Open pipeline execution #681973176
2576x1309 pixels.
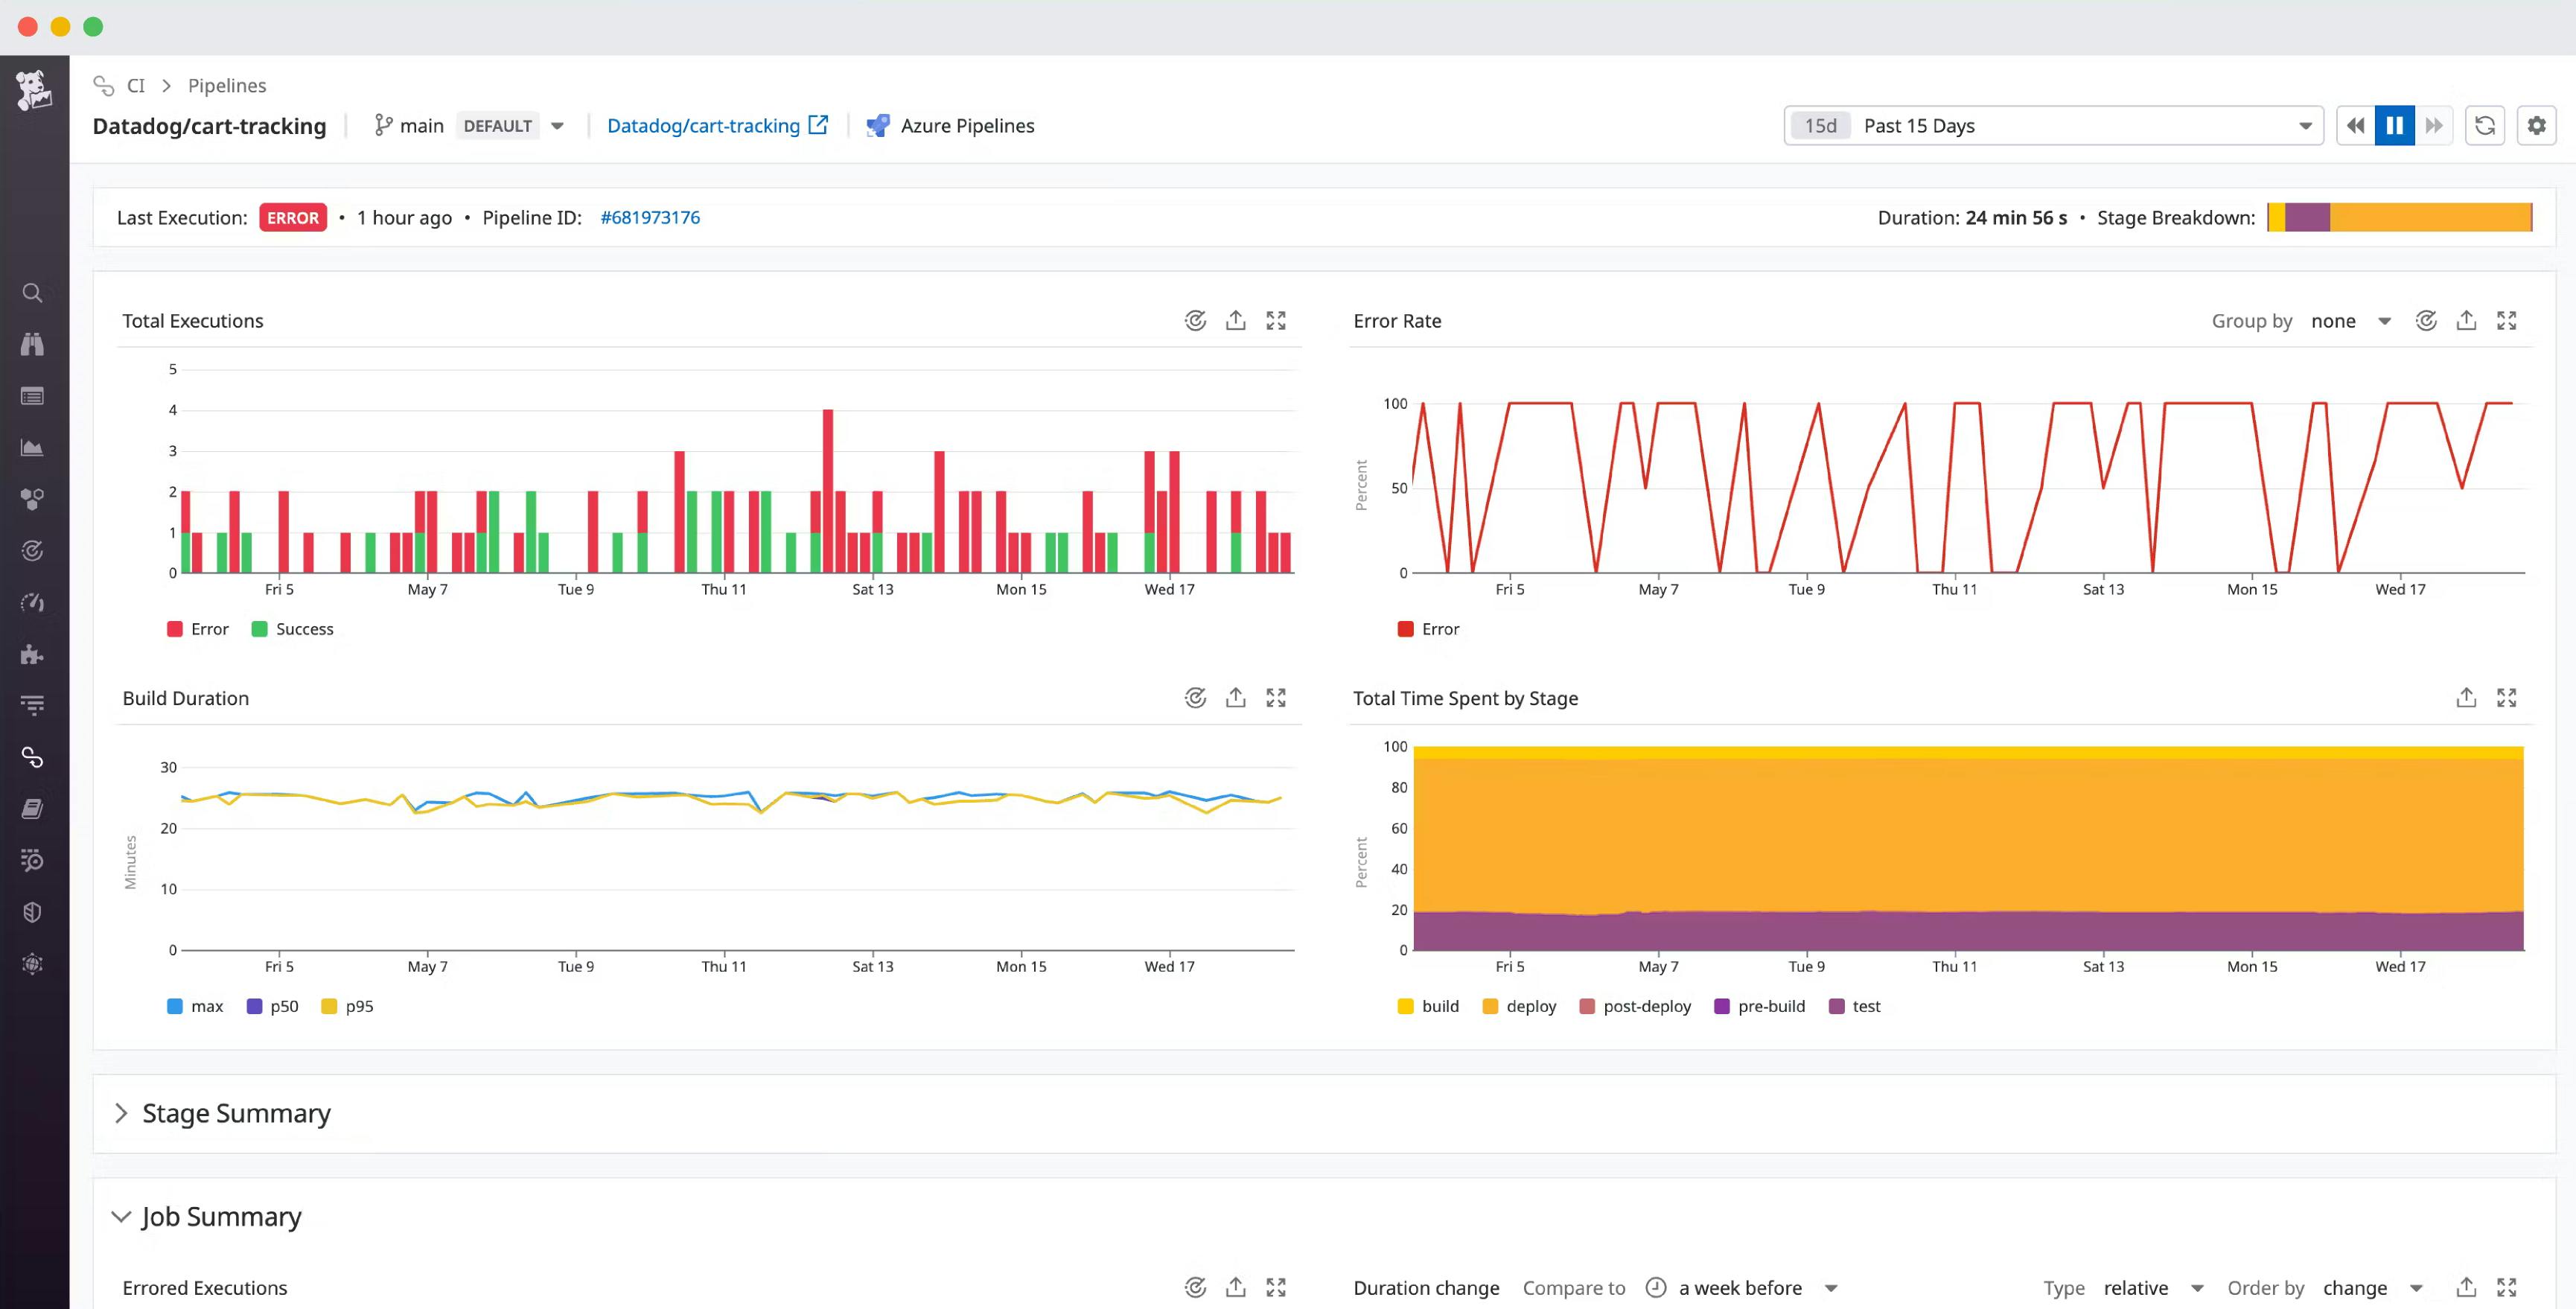pyautogui.click(x=649, y=217)
